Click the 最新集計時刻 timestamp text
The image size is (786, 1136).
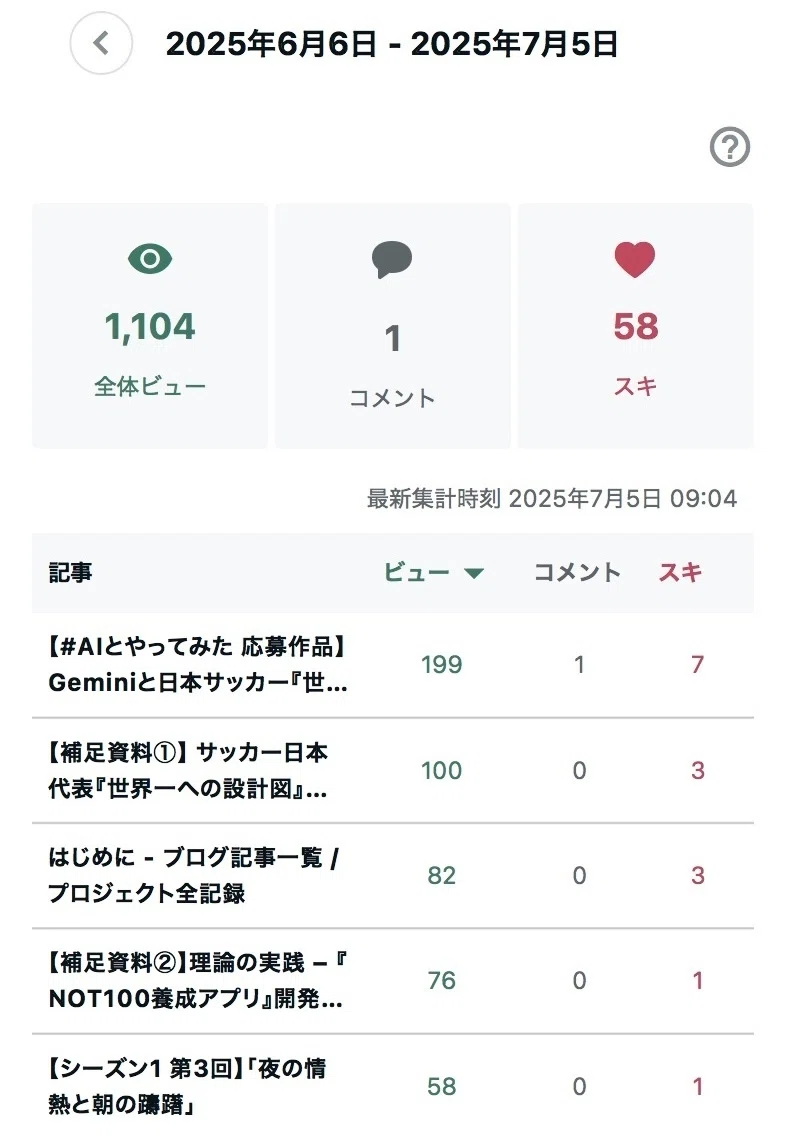click(x=552, y=498)
